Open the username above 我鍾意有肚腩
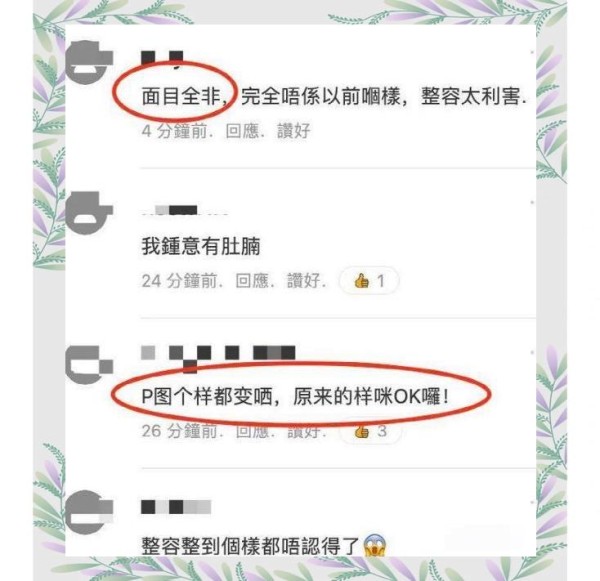600x581 pixels. (184, 210)
